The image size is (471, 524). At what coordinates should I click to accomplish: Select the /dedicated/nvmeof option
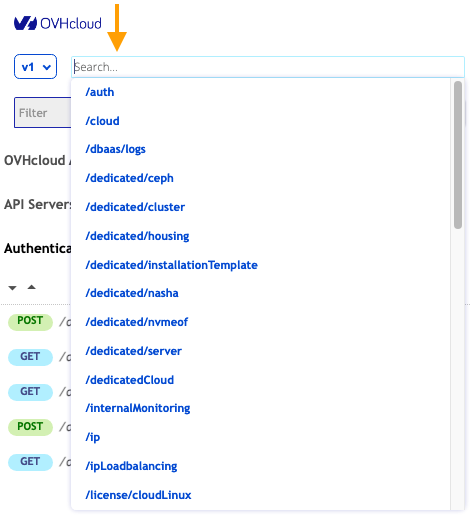(136, 322)
